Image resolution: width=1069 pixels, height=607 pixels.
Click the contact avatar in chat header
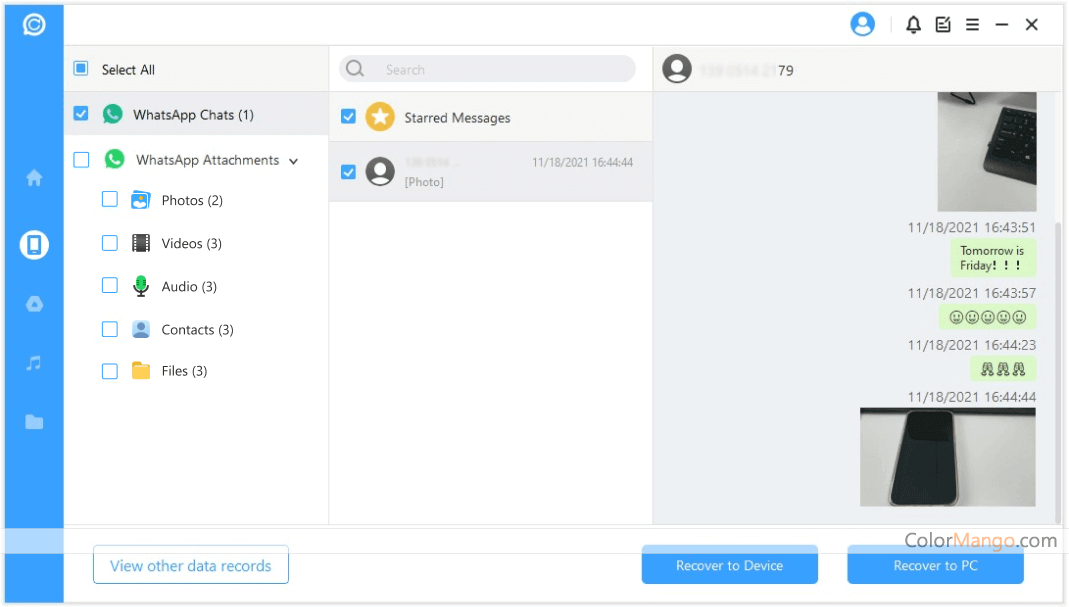click(677, 69)
